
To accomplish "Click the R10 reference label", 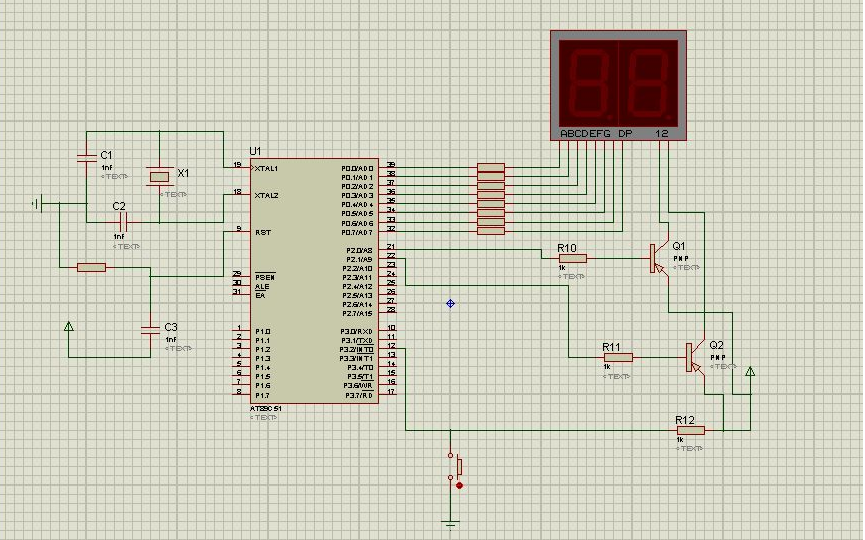I will click(567, 248).
